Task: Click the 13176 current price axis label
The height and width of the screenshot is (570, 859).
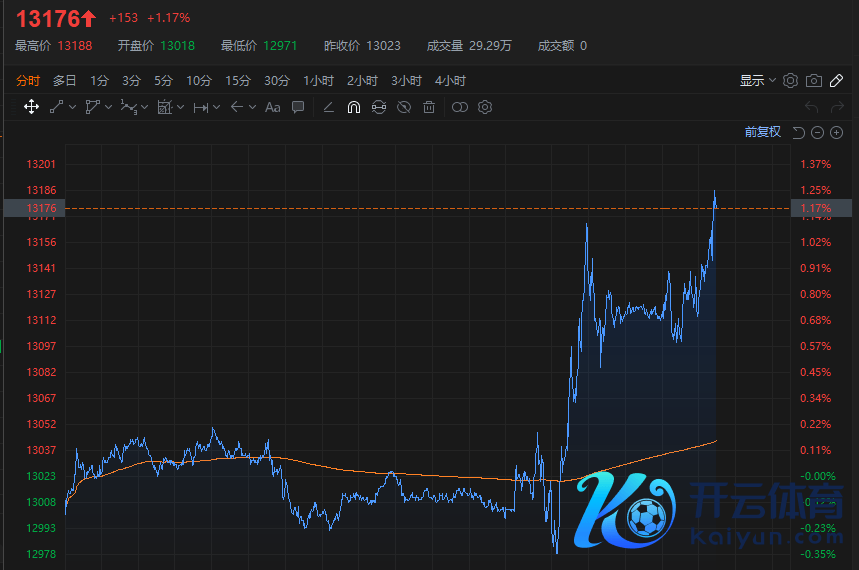Action: [44, 208]
